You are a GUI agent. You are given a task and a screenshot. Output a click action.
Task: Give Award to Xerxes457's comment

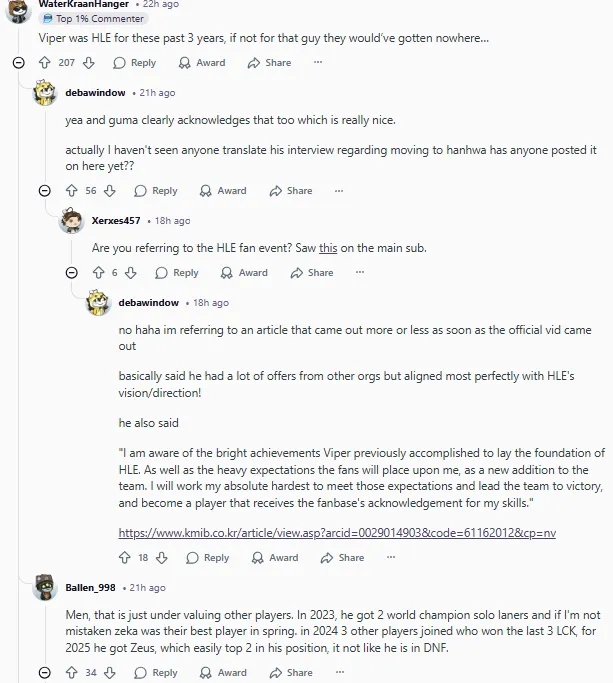pyautogui.click(x=245, y=273)
